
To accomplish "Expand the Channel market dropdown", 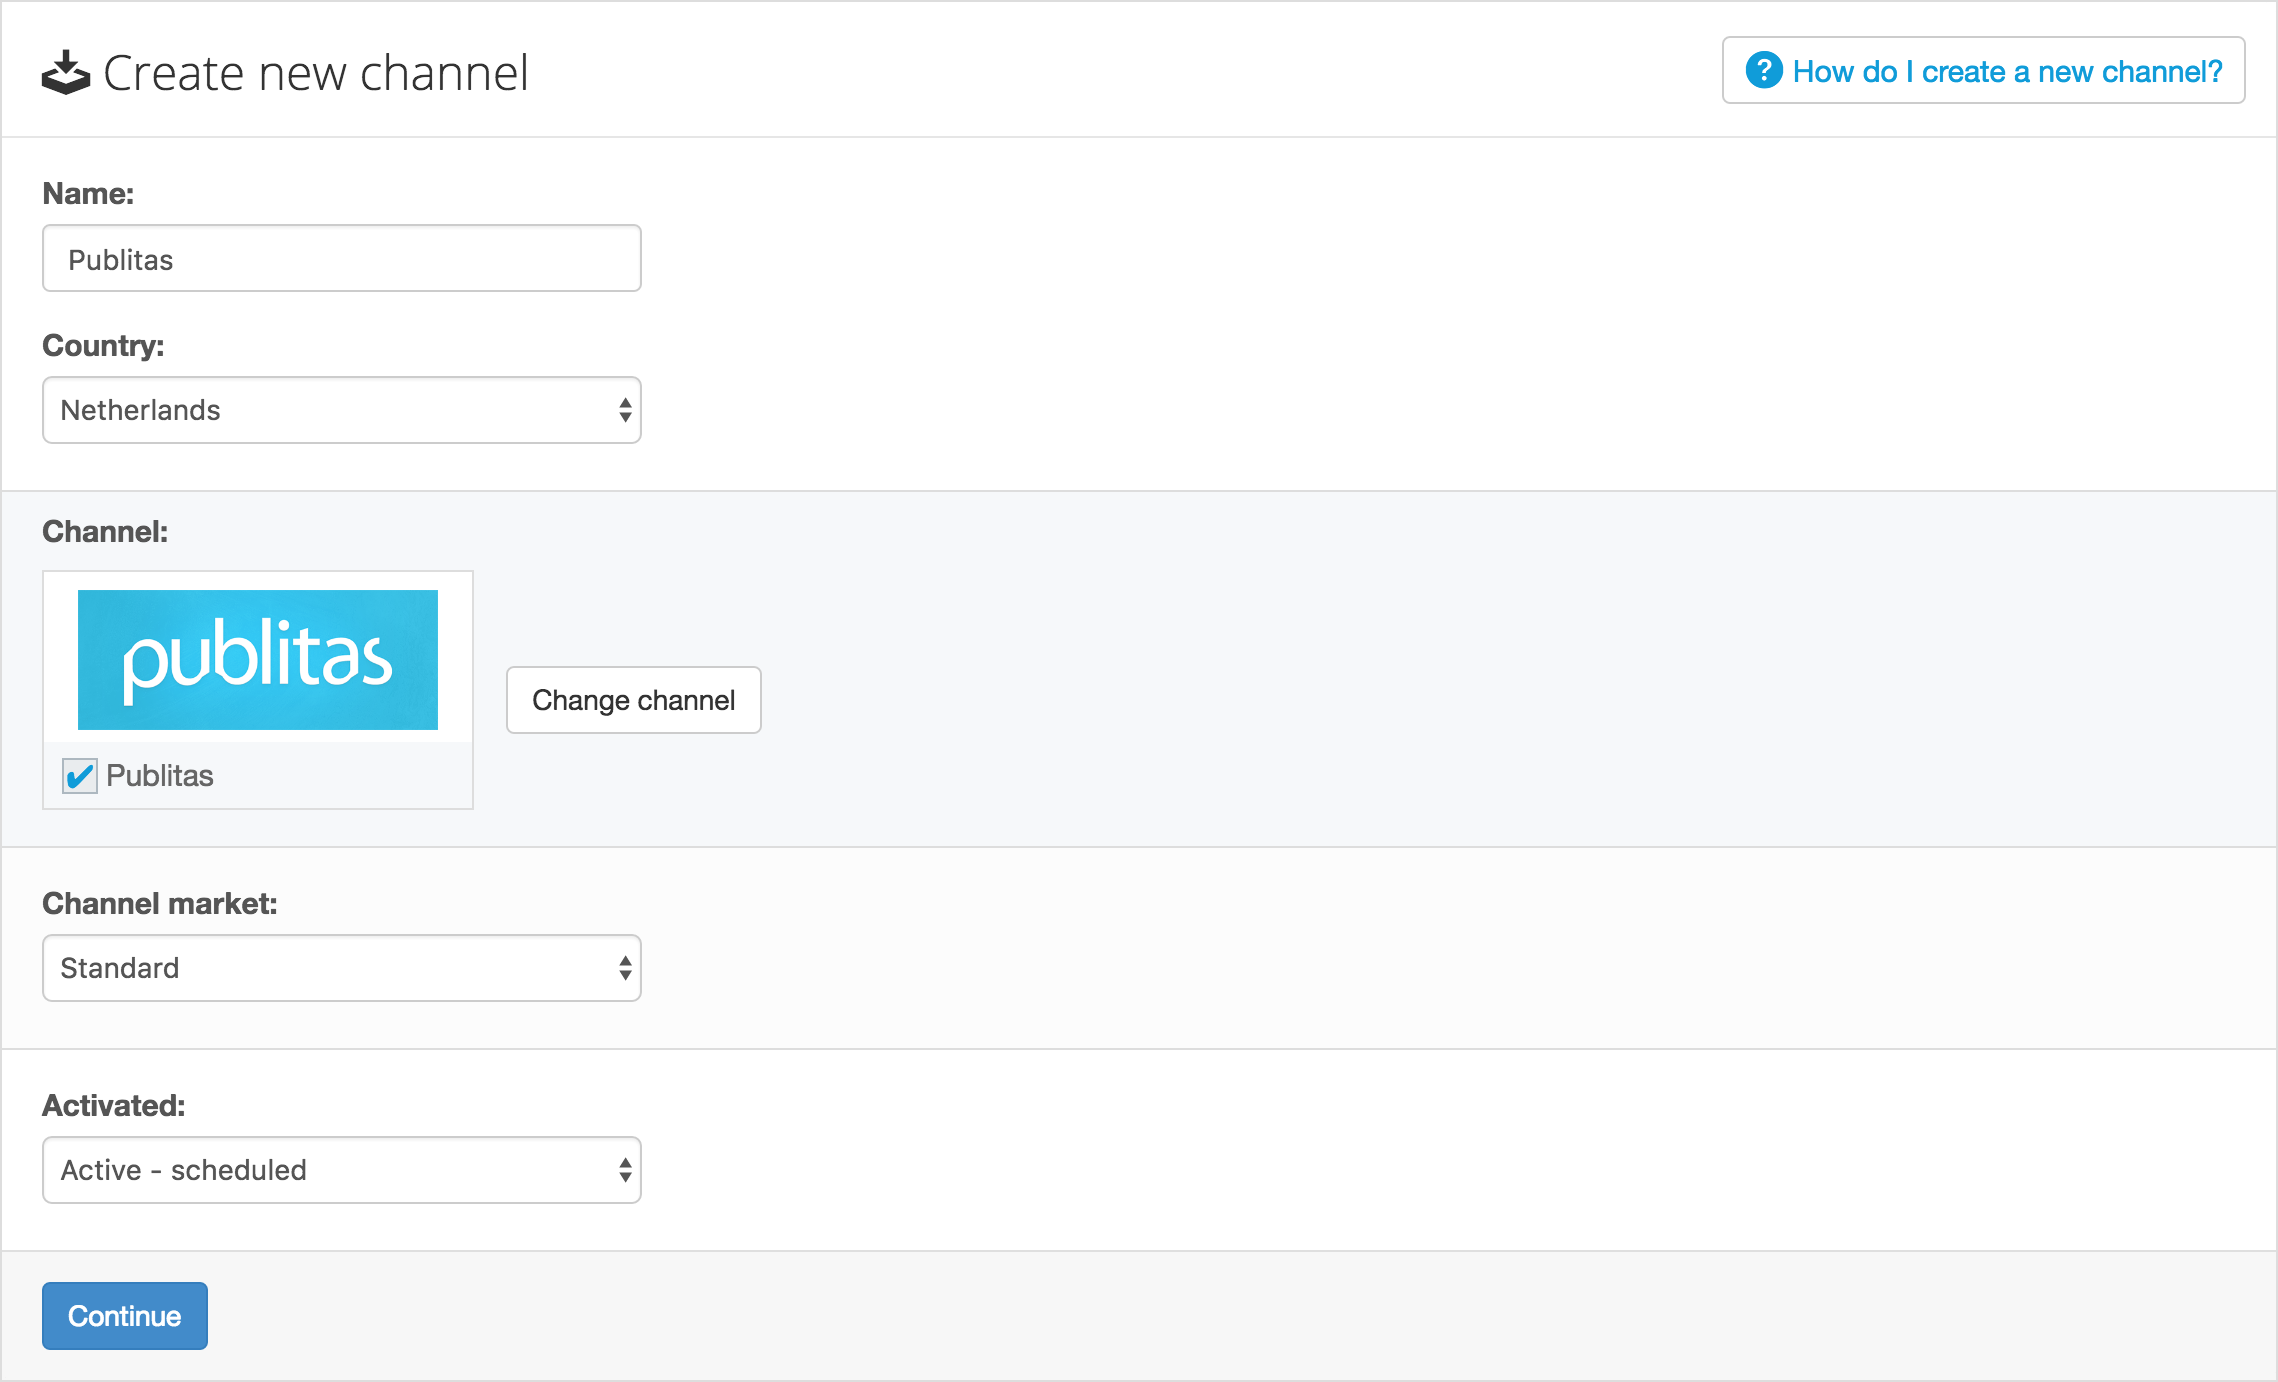I will tap(341, 967).
